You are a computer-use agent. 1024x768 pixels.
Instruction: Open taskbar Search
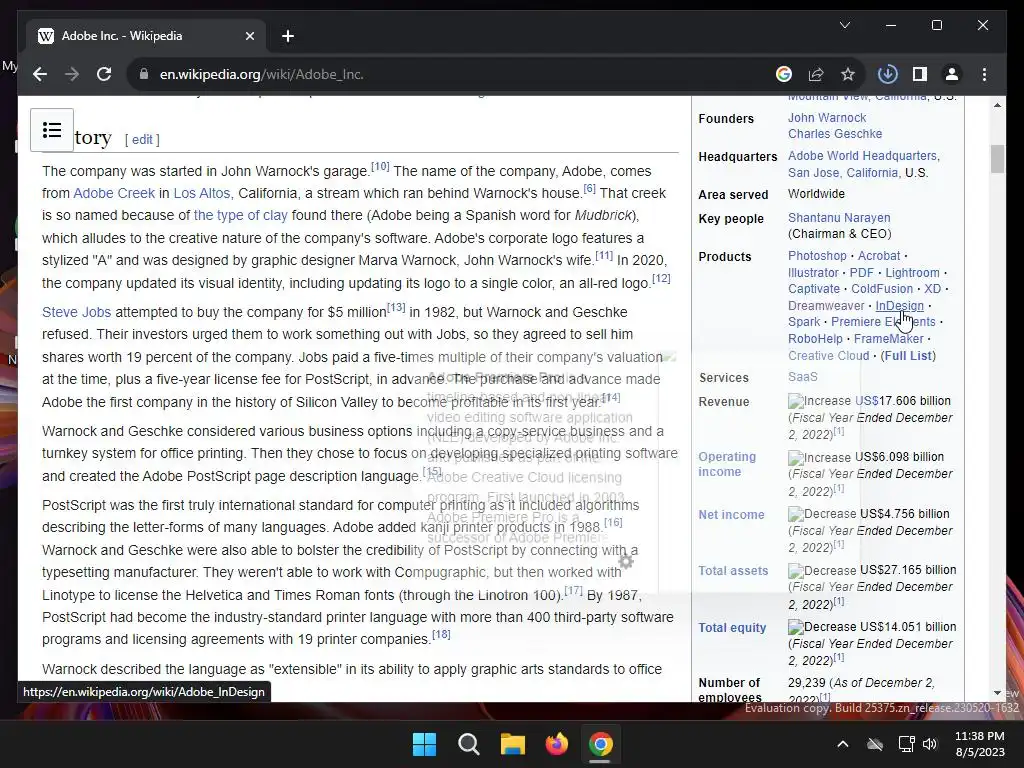pos(468,744)
